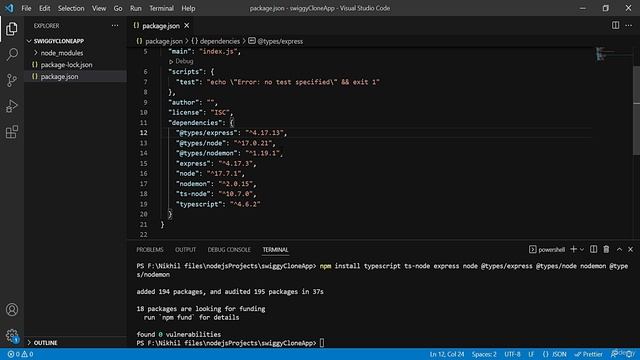
Task: Focus the terminal prompt input
Action: [322, 343]
